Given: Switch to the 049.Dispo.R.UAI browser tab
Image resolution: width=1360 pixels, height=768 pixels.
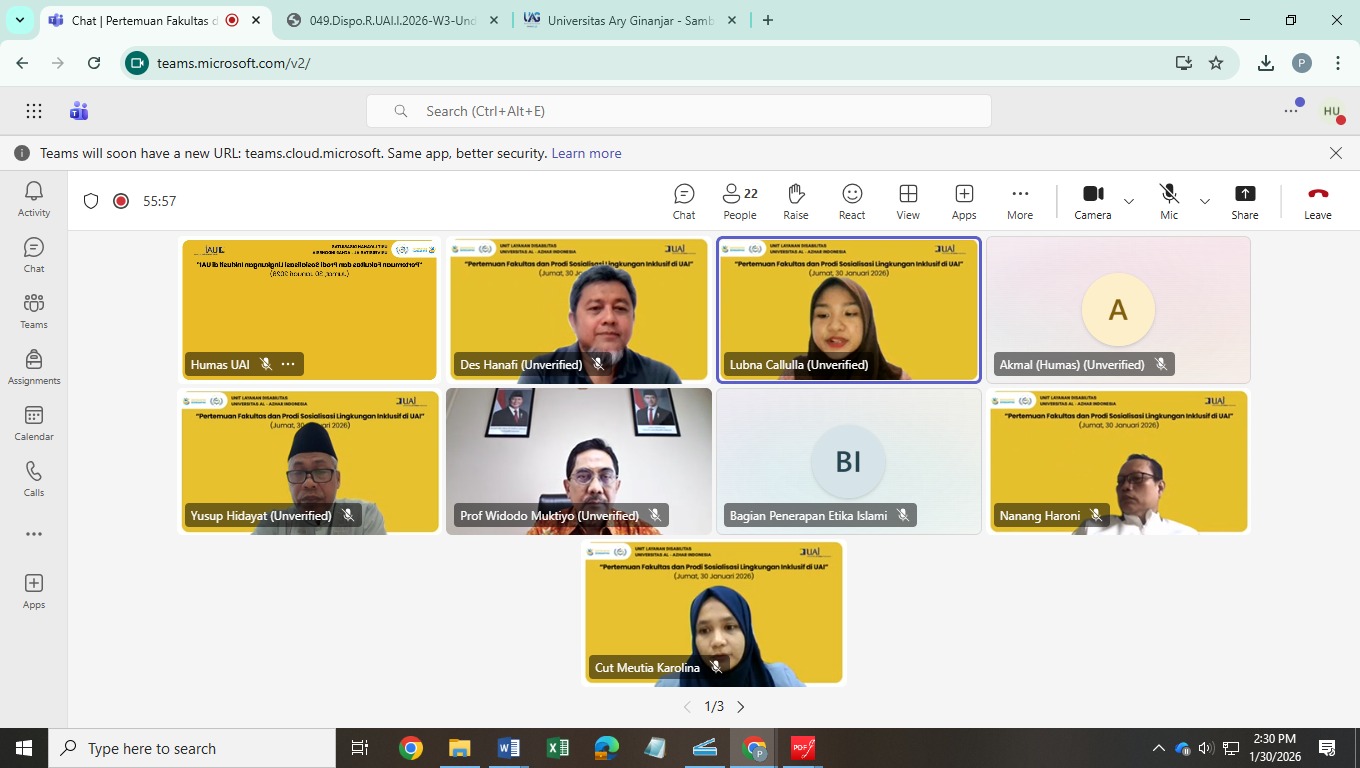Looking at the screenshot, I should (x=392, y=20).
